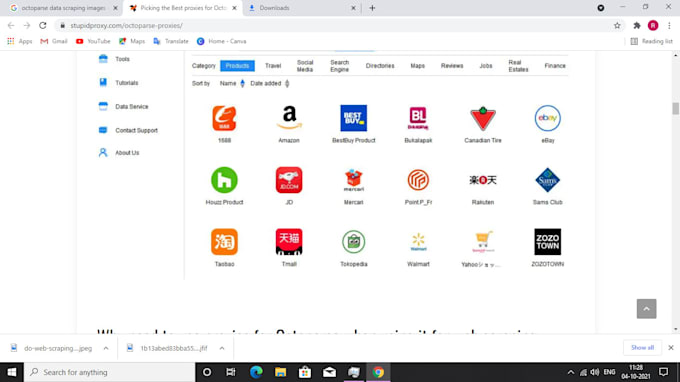
Task: Switch to the Jobs category
Action: coord(486,65)
